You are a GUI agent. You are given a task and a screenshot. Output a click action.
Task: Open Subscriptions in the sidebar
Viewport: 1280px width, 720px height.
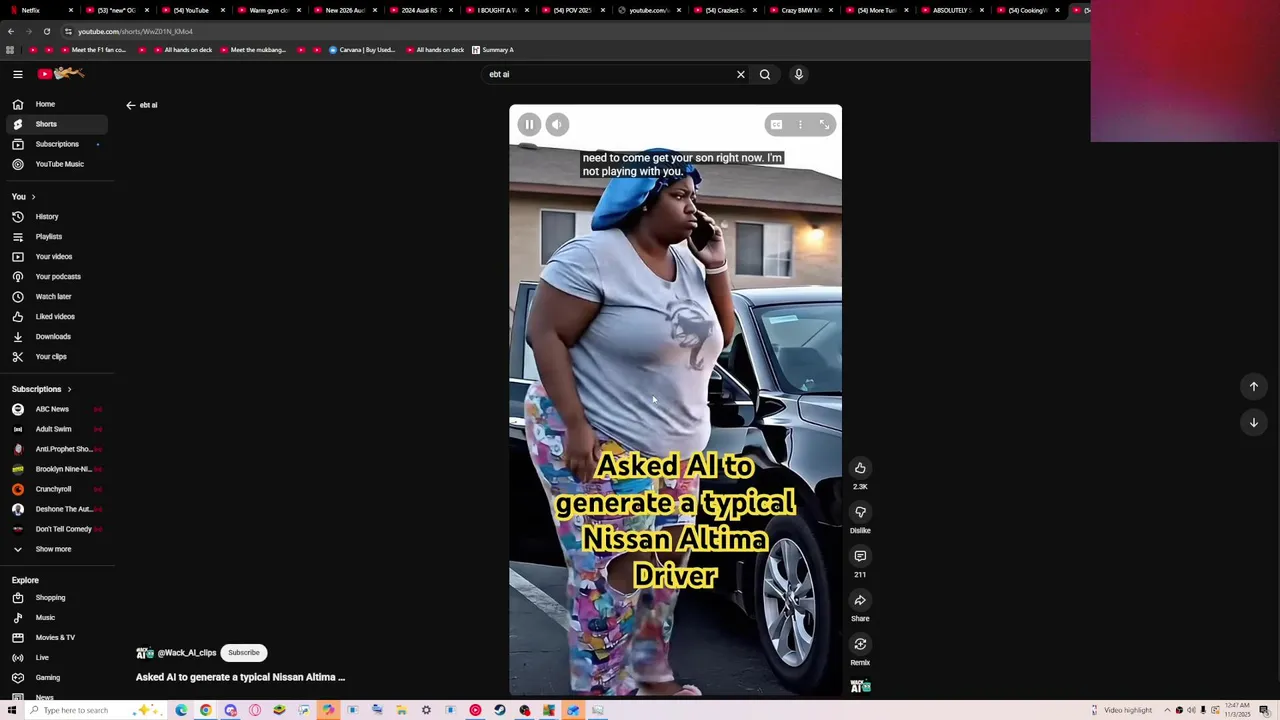[x=57, y=144]
